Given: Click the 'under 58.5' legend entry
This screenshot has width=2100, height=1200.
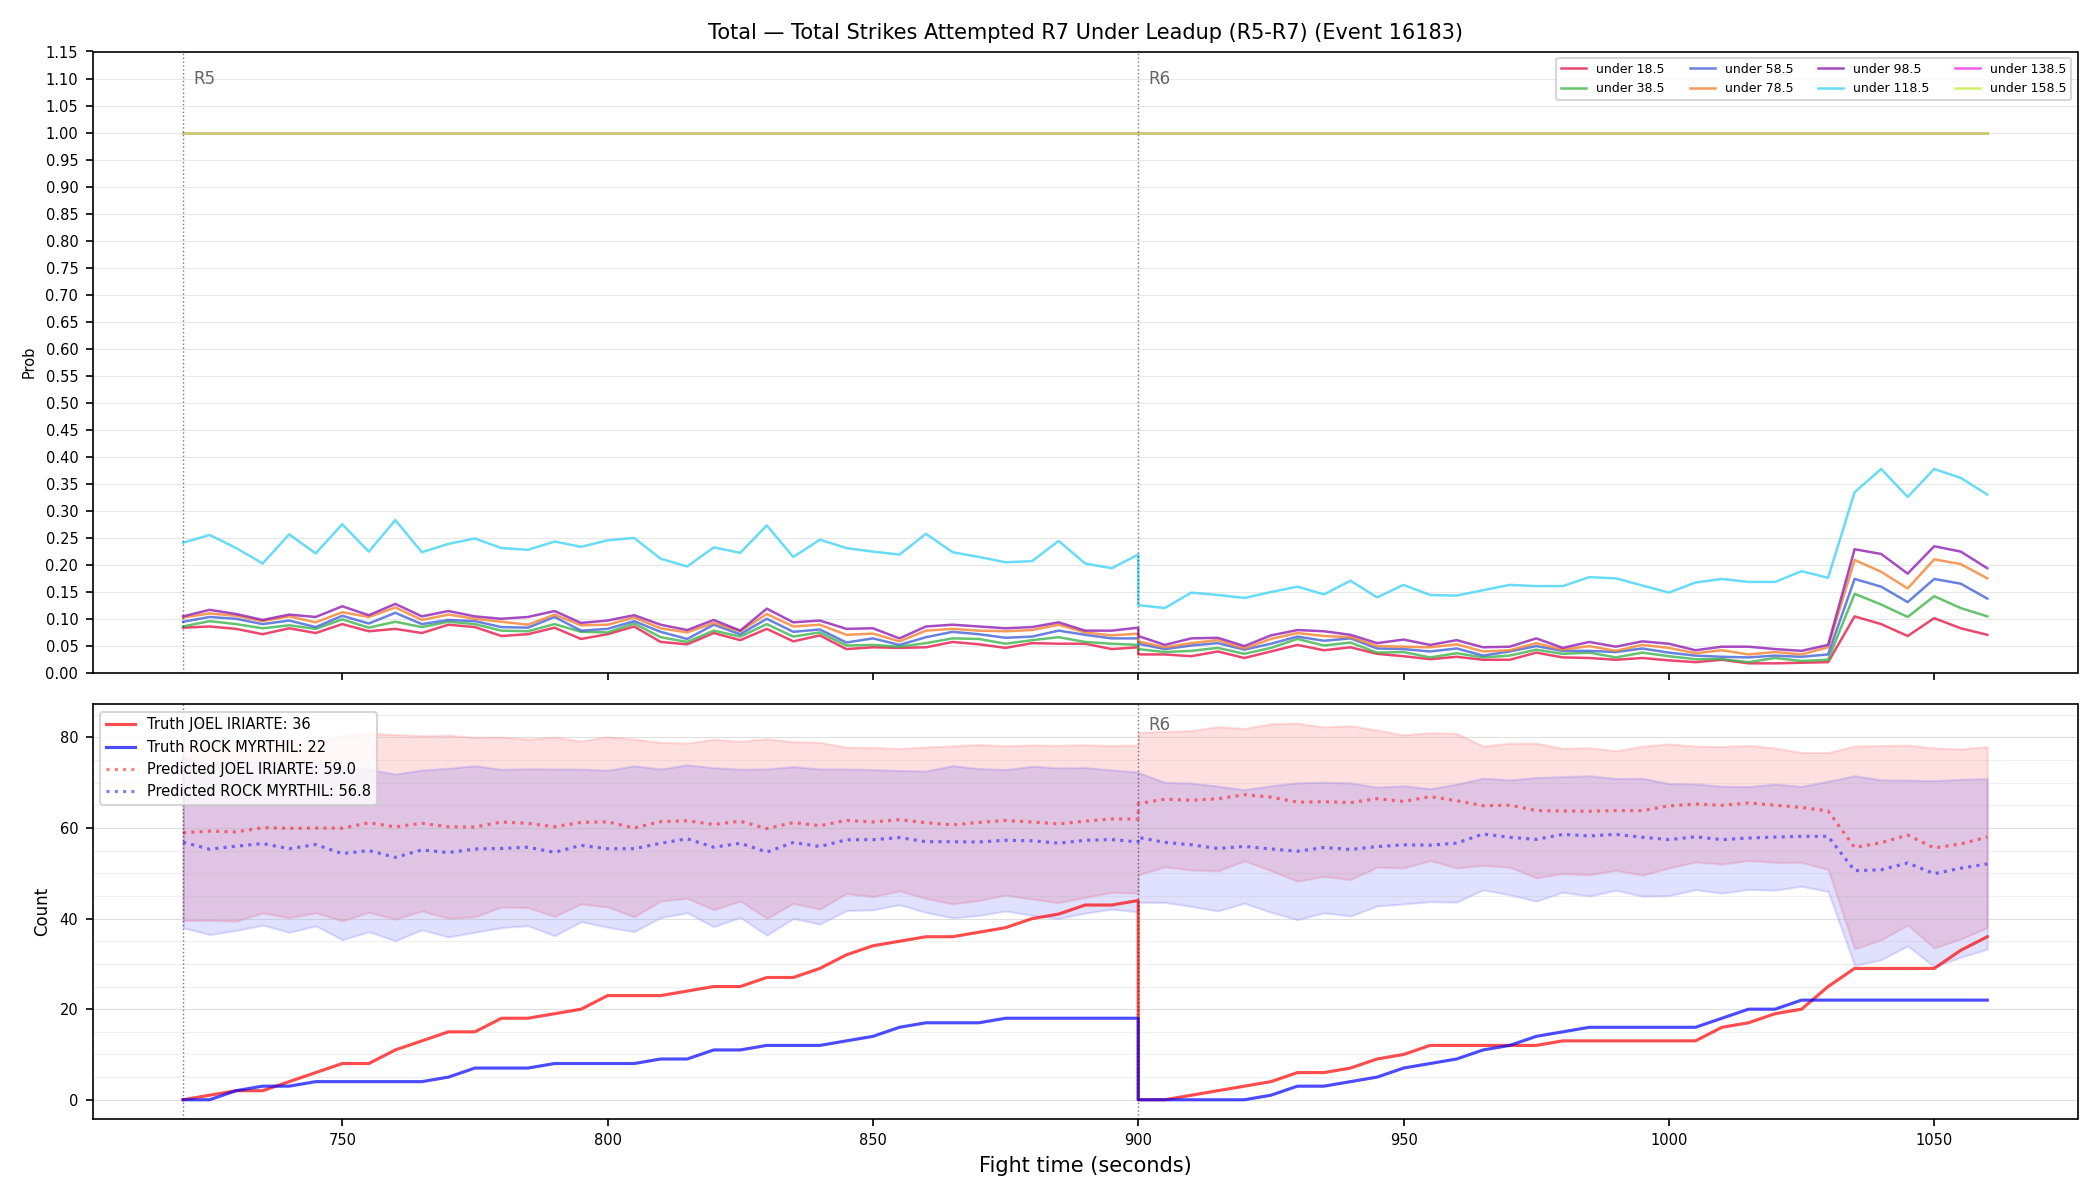Looking at the screenshot, I should tap(1742, 69).
